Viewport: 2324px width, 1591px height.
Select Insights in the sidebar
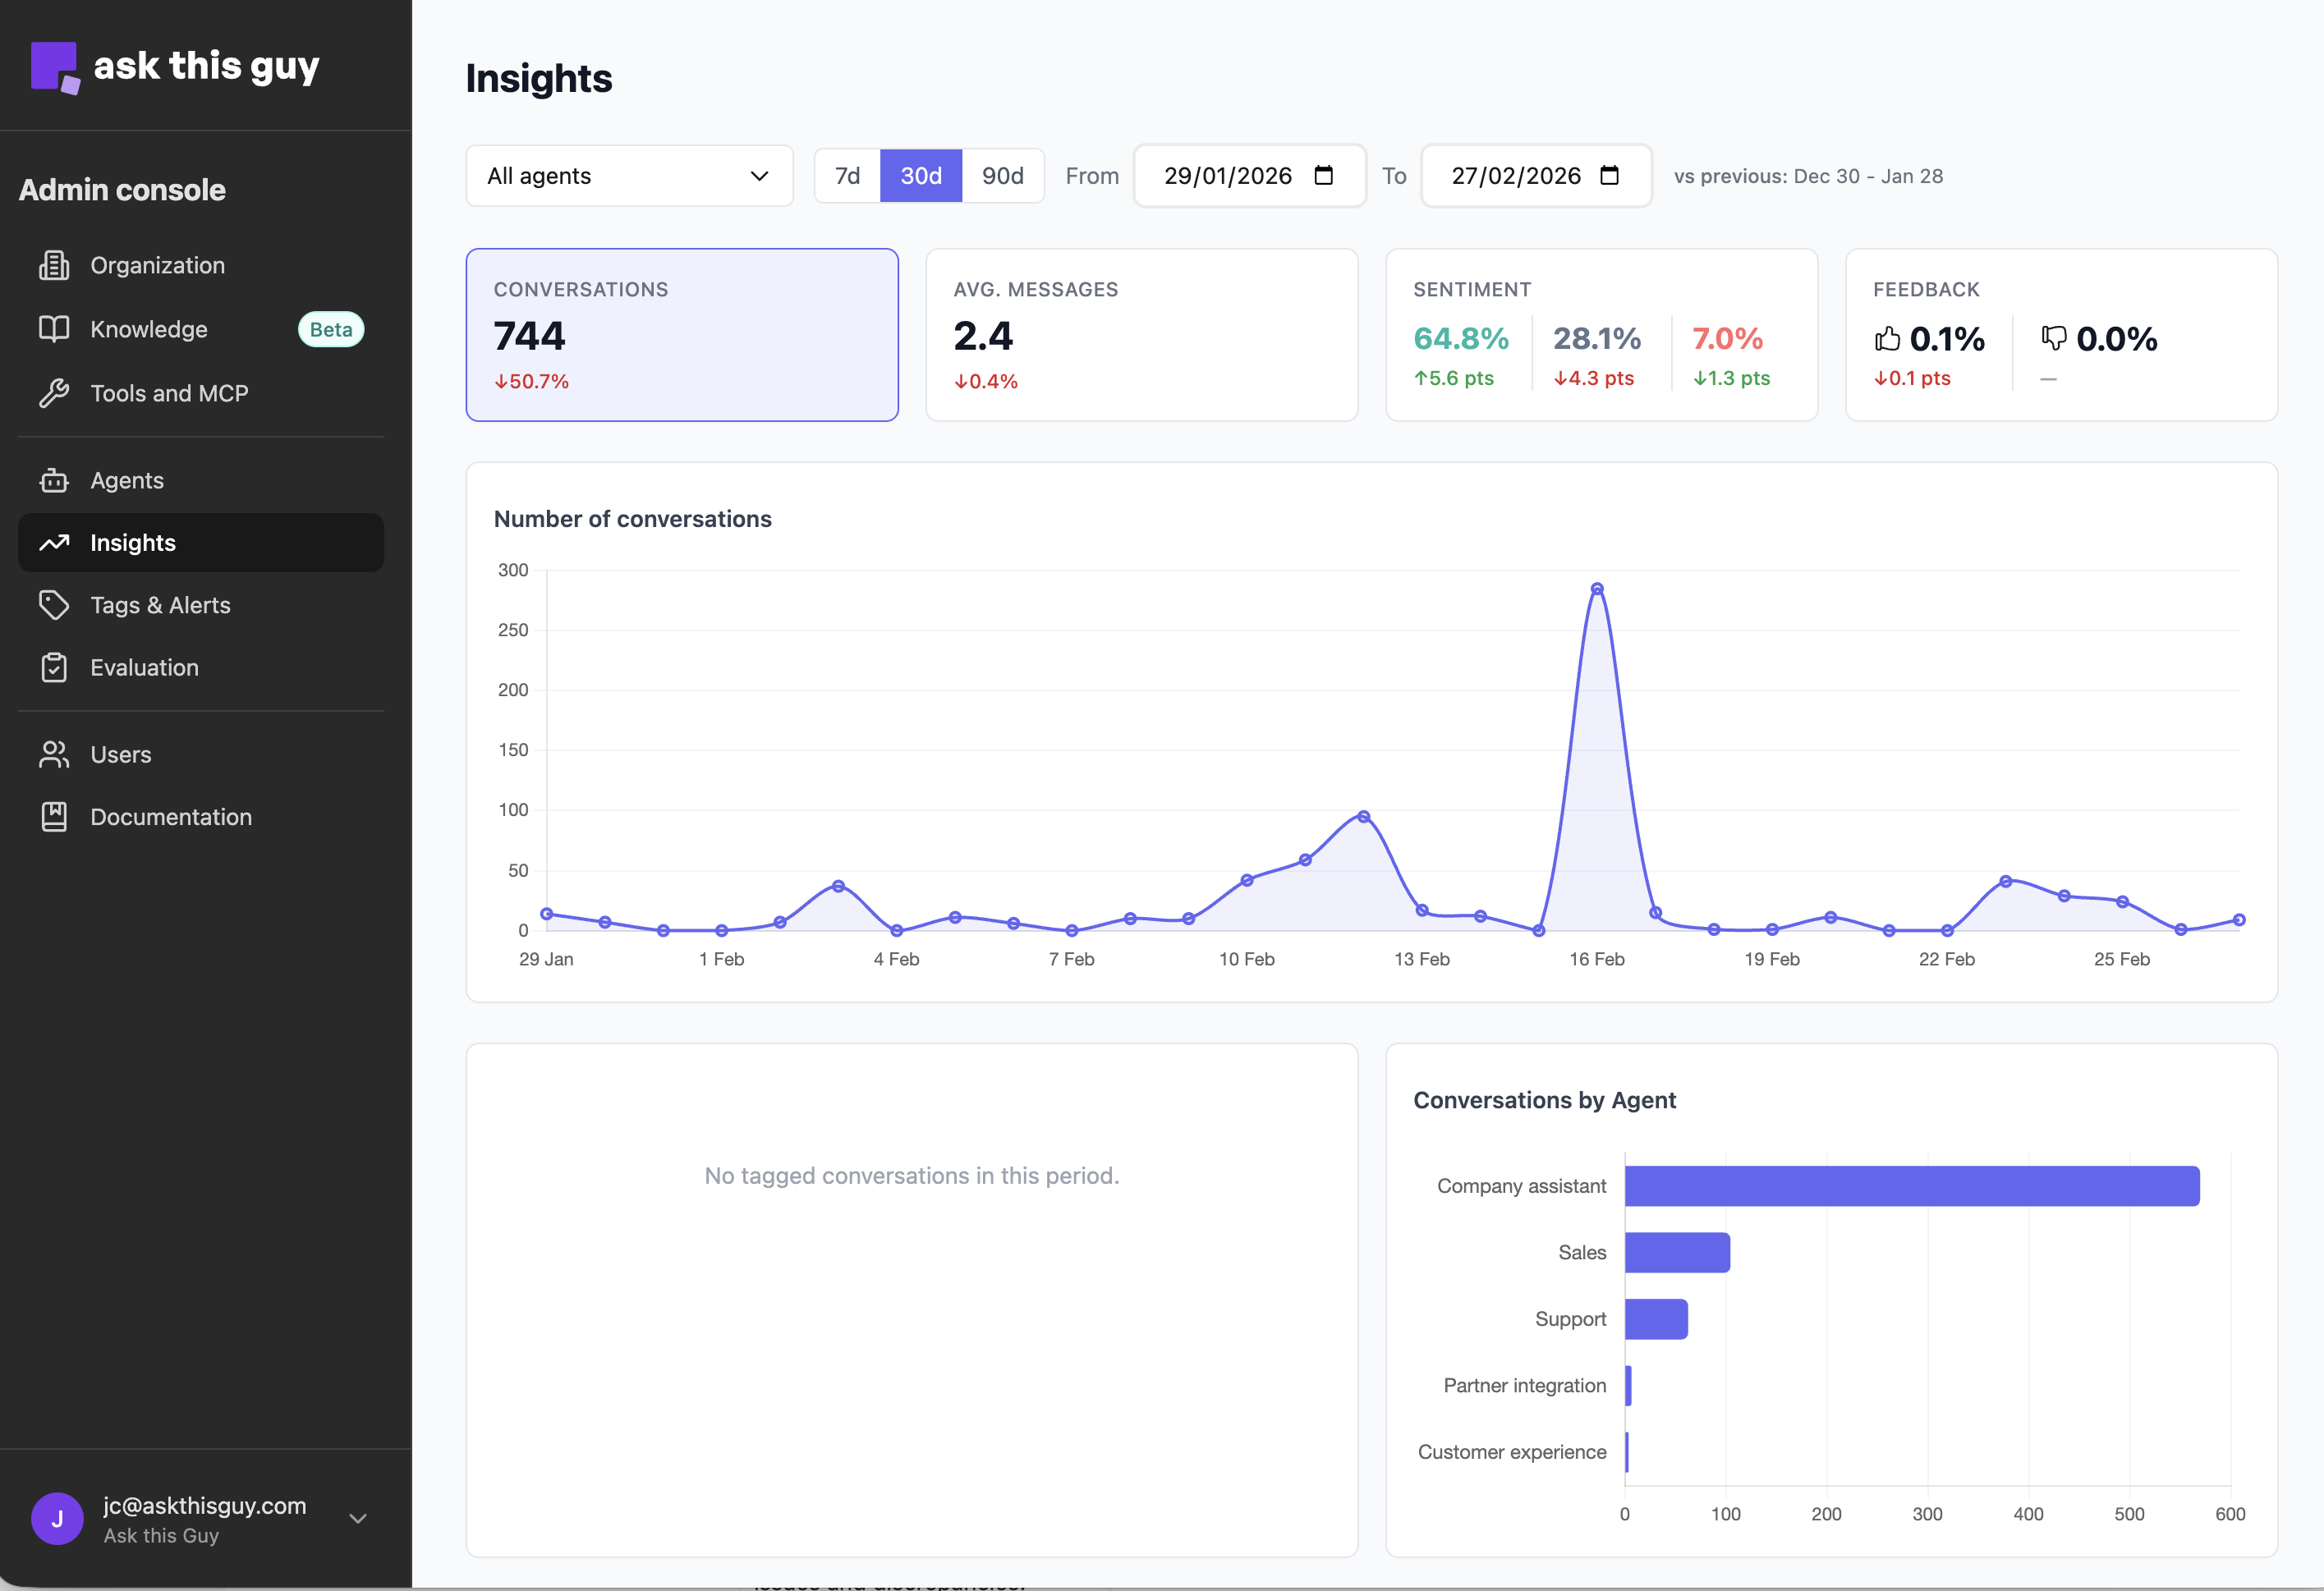pyautogui.click(x=133, y=542)
